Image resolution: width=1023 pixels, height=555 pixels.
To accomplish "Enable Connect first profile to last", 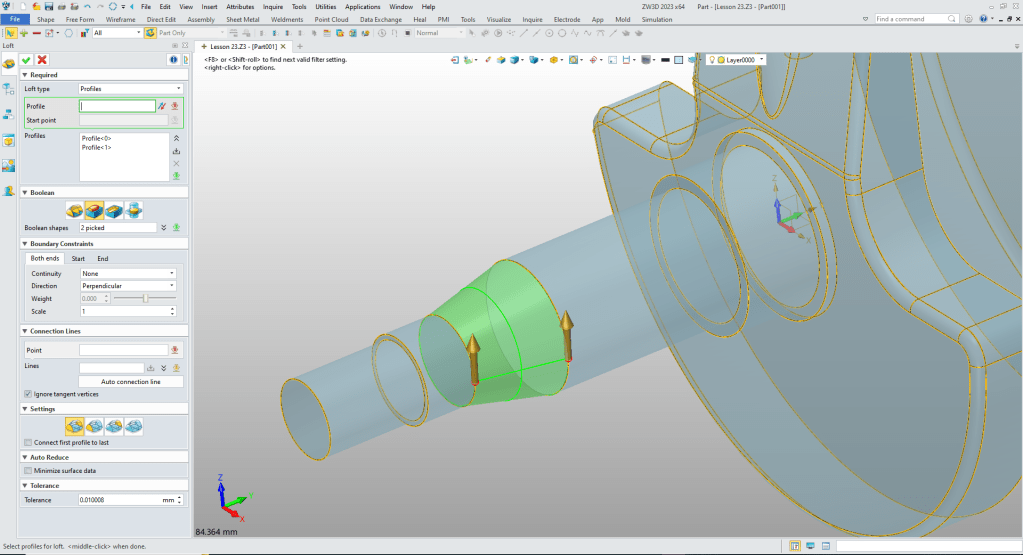I will pos(27,442).
